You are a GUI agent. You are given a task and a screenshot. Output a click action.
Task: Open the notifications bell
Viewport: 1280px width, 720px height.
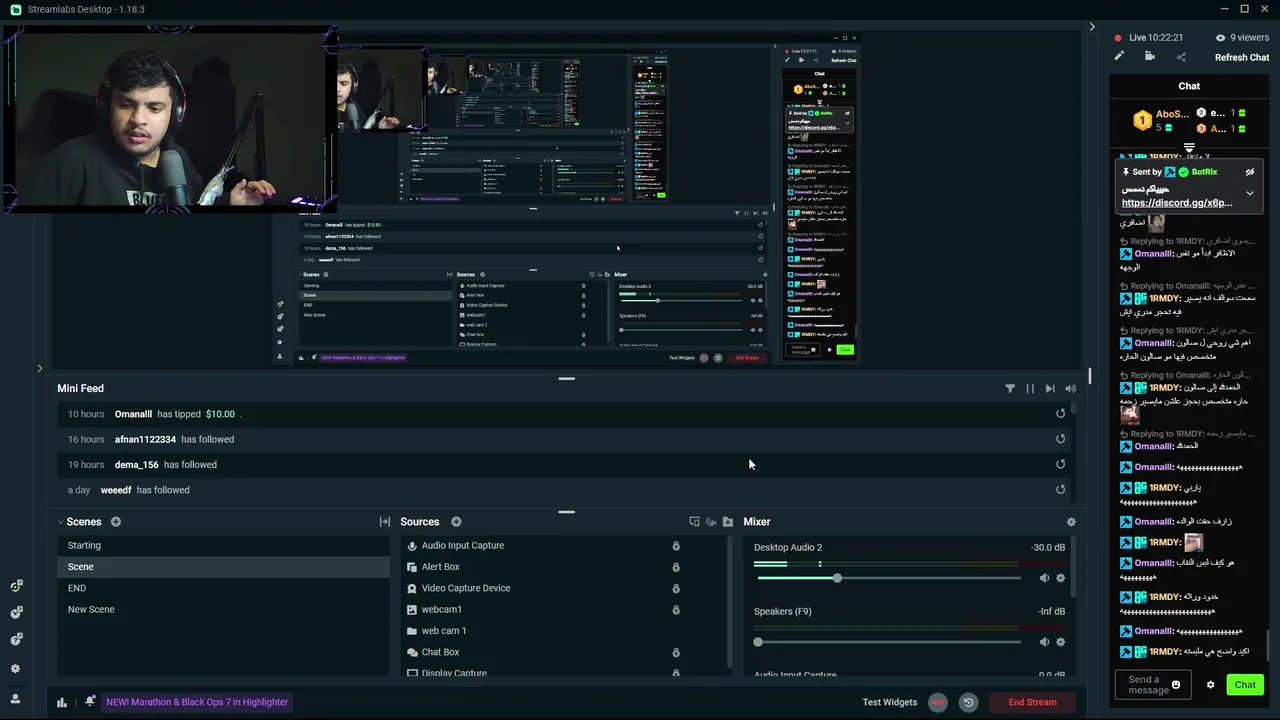point(89,702)
